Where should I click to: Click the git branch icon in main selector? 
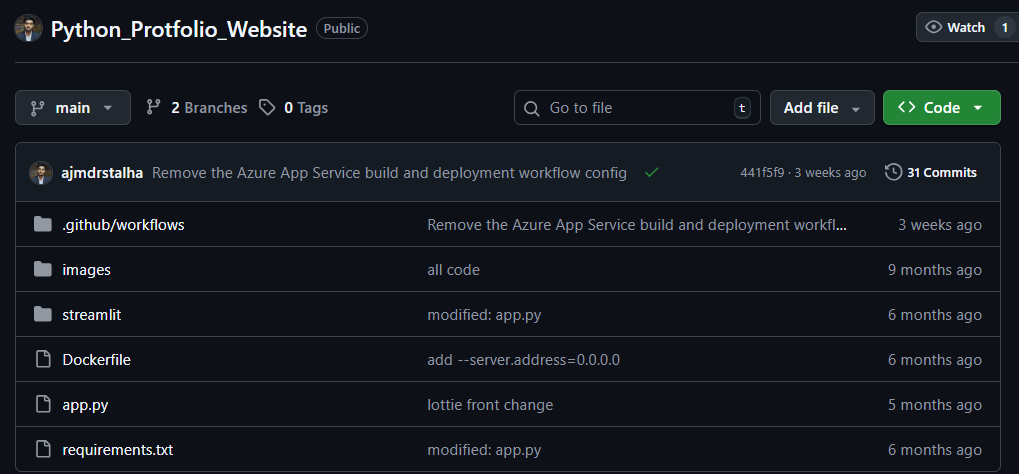point(38,108)
